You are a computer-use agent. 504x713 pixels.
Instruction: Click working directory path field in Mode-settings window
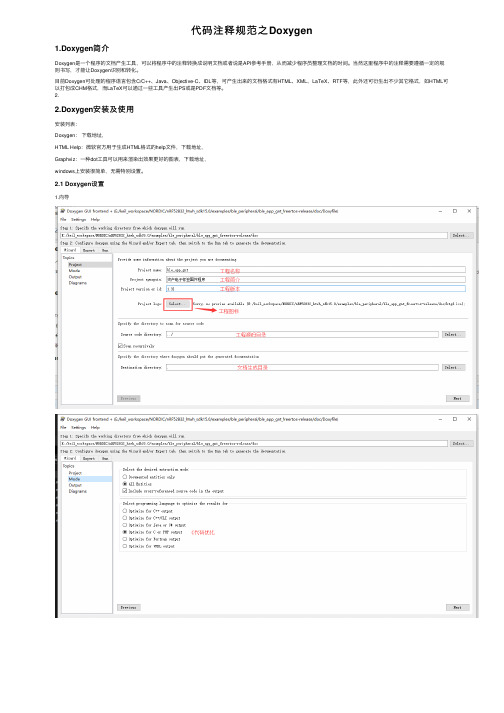click(x=254, y=443)
